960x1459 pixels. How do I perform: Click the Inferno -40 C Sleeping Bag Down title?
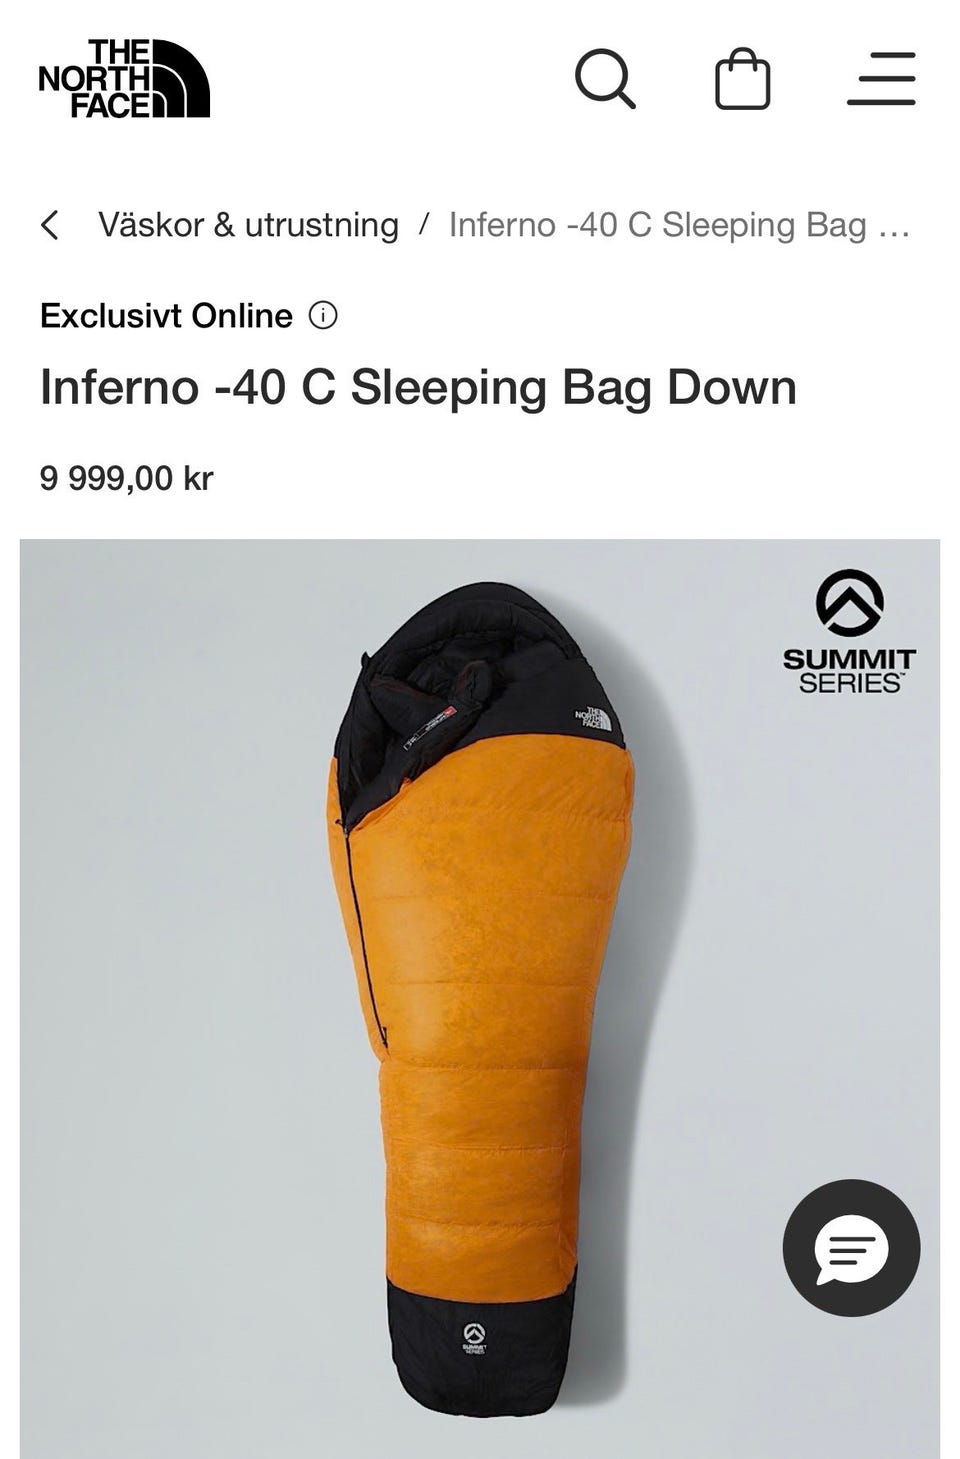pos(418,387)
